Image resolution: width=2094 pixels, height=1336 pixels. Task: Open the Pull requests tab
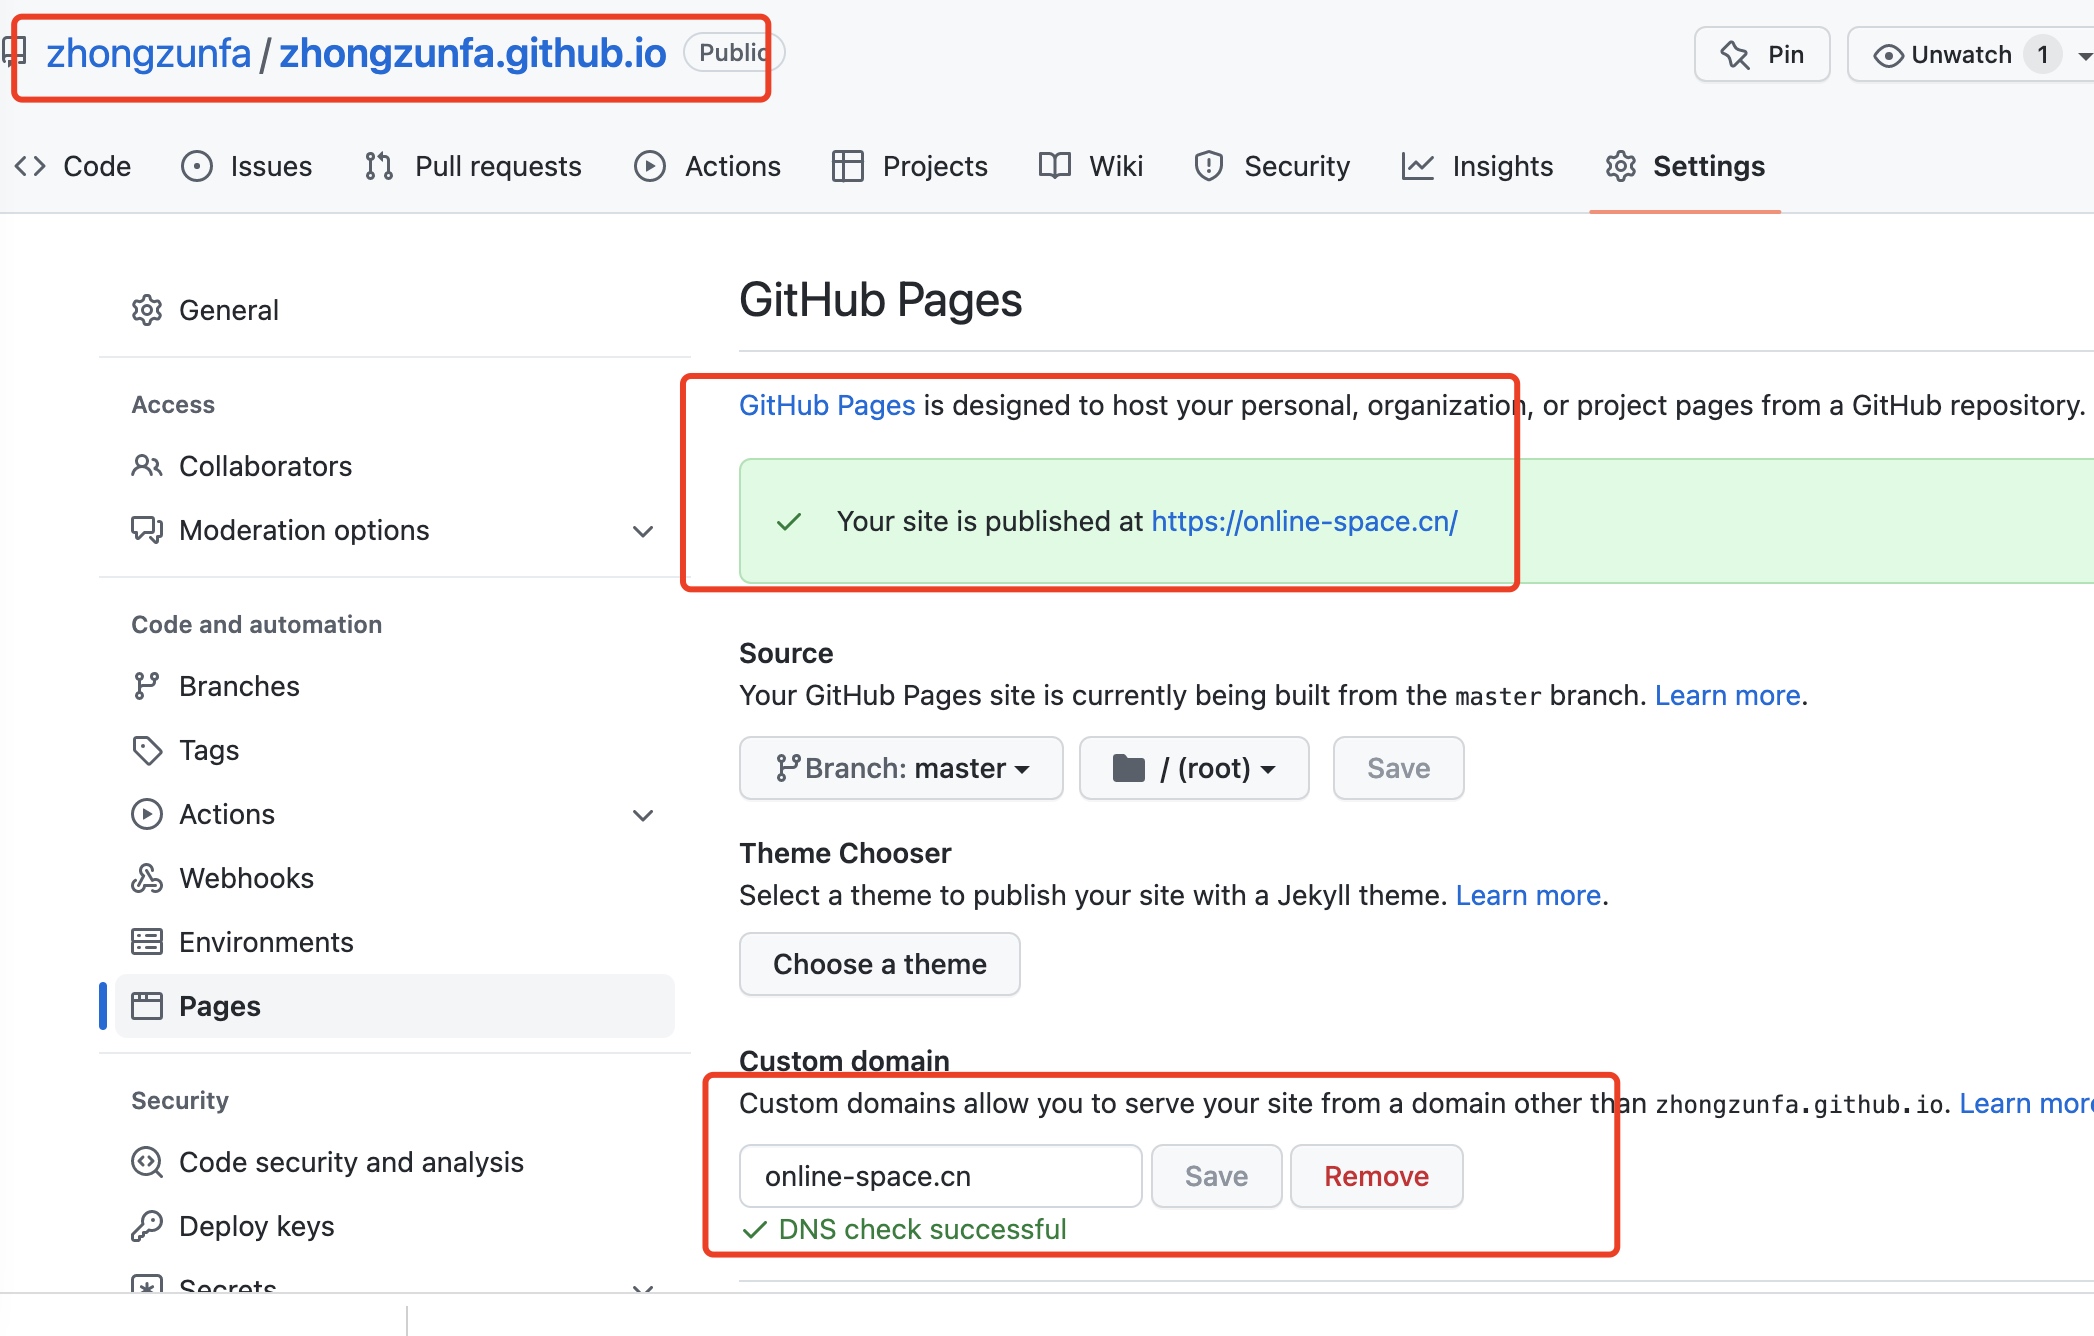click(473, 166)
